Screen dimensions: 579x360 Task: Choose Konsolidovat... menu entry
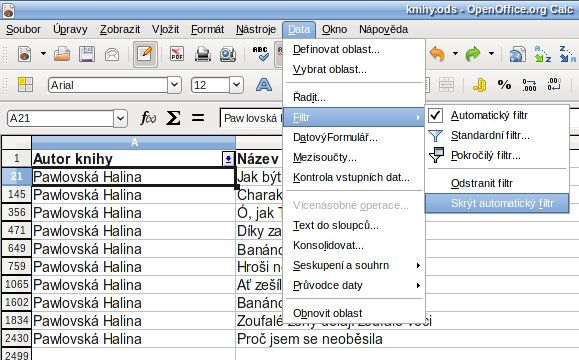coord(354,245)
